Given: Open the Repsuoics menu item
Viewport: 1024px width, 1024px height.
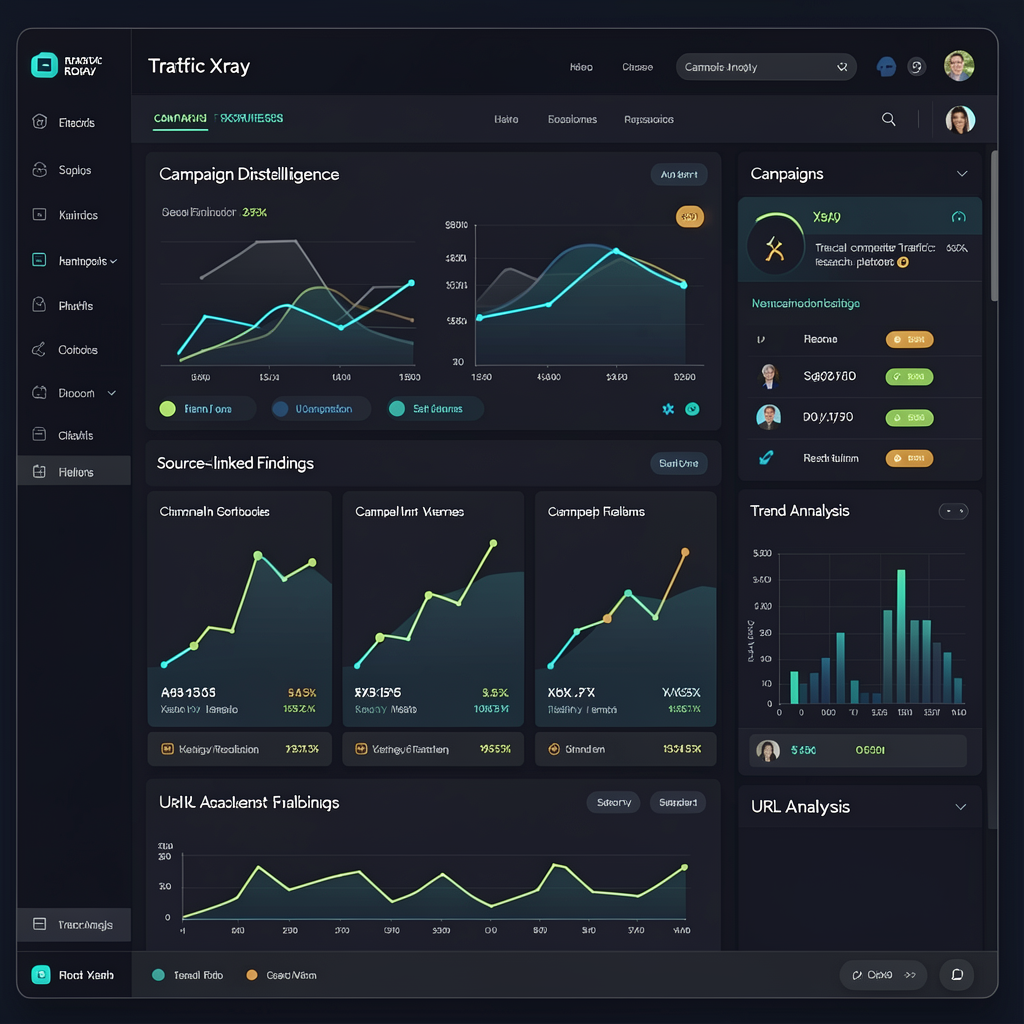Looking at the screenshot, I should pos(648,119).
